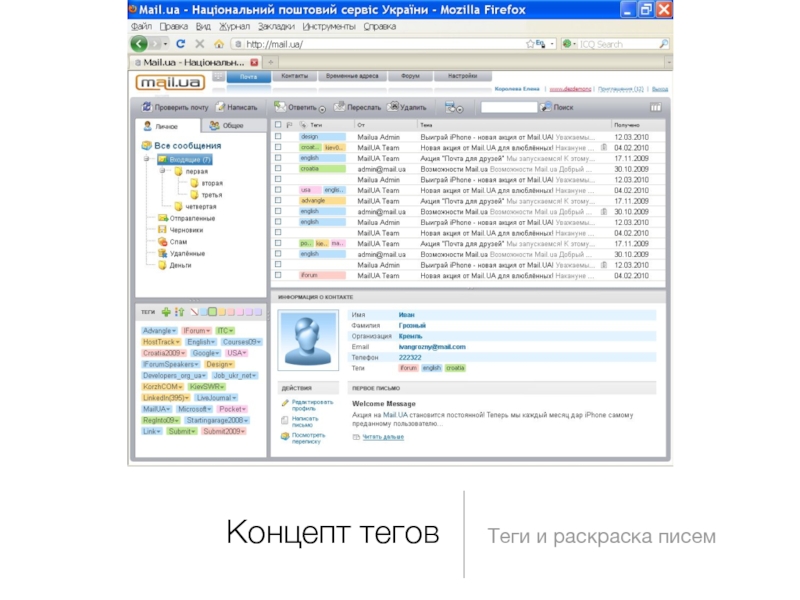
Task: Click the column layout icon in toolbar
Action: 656,107
